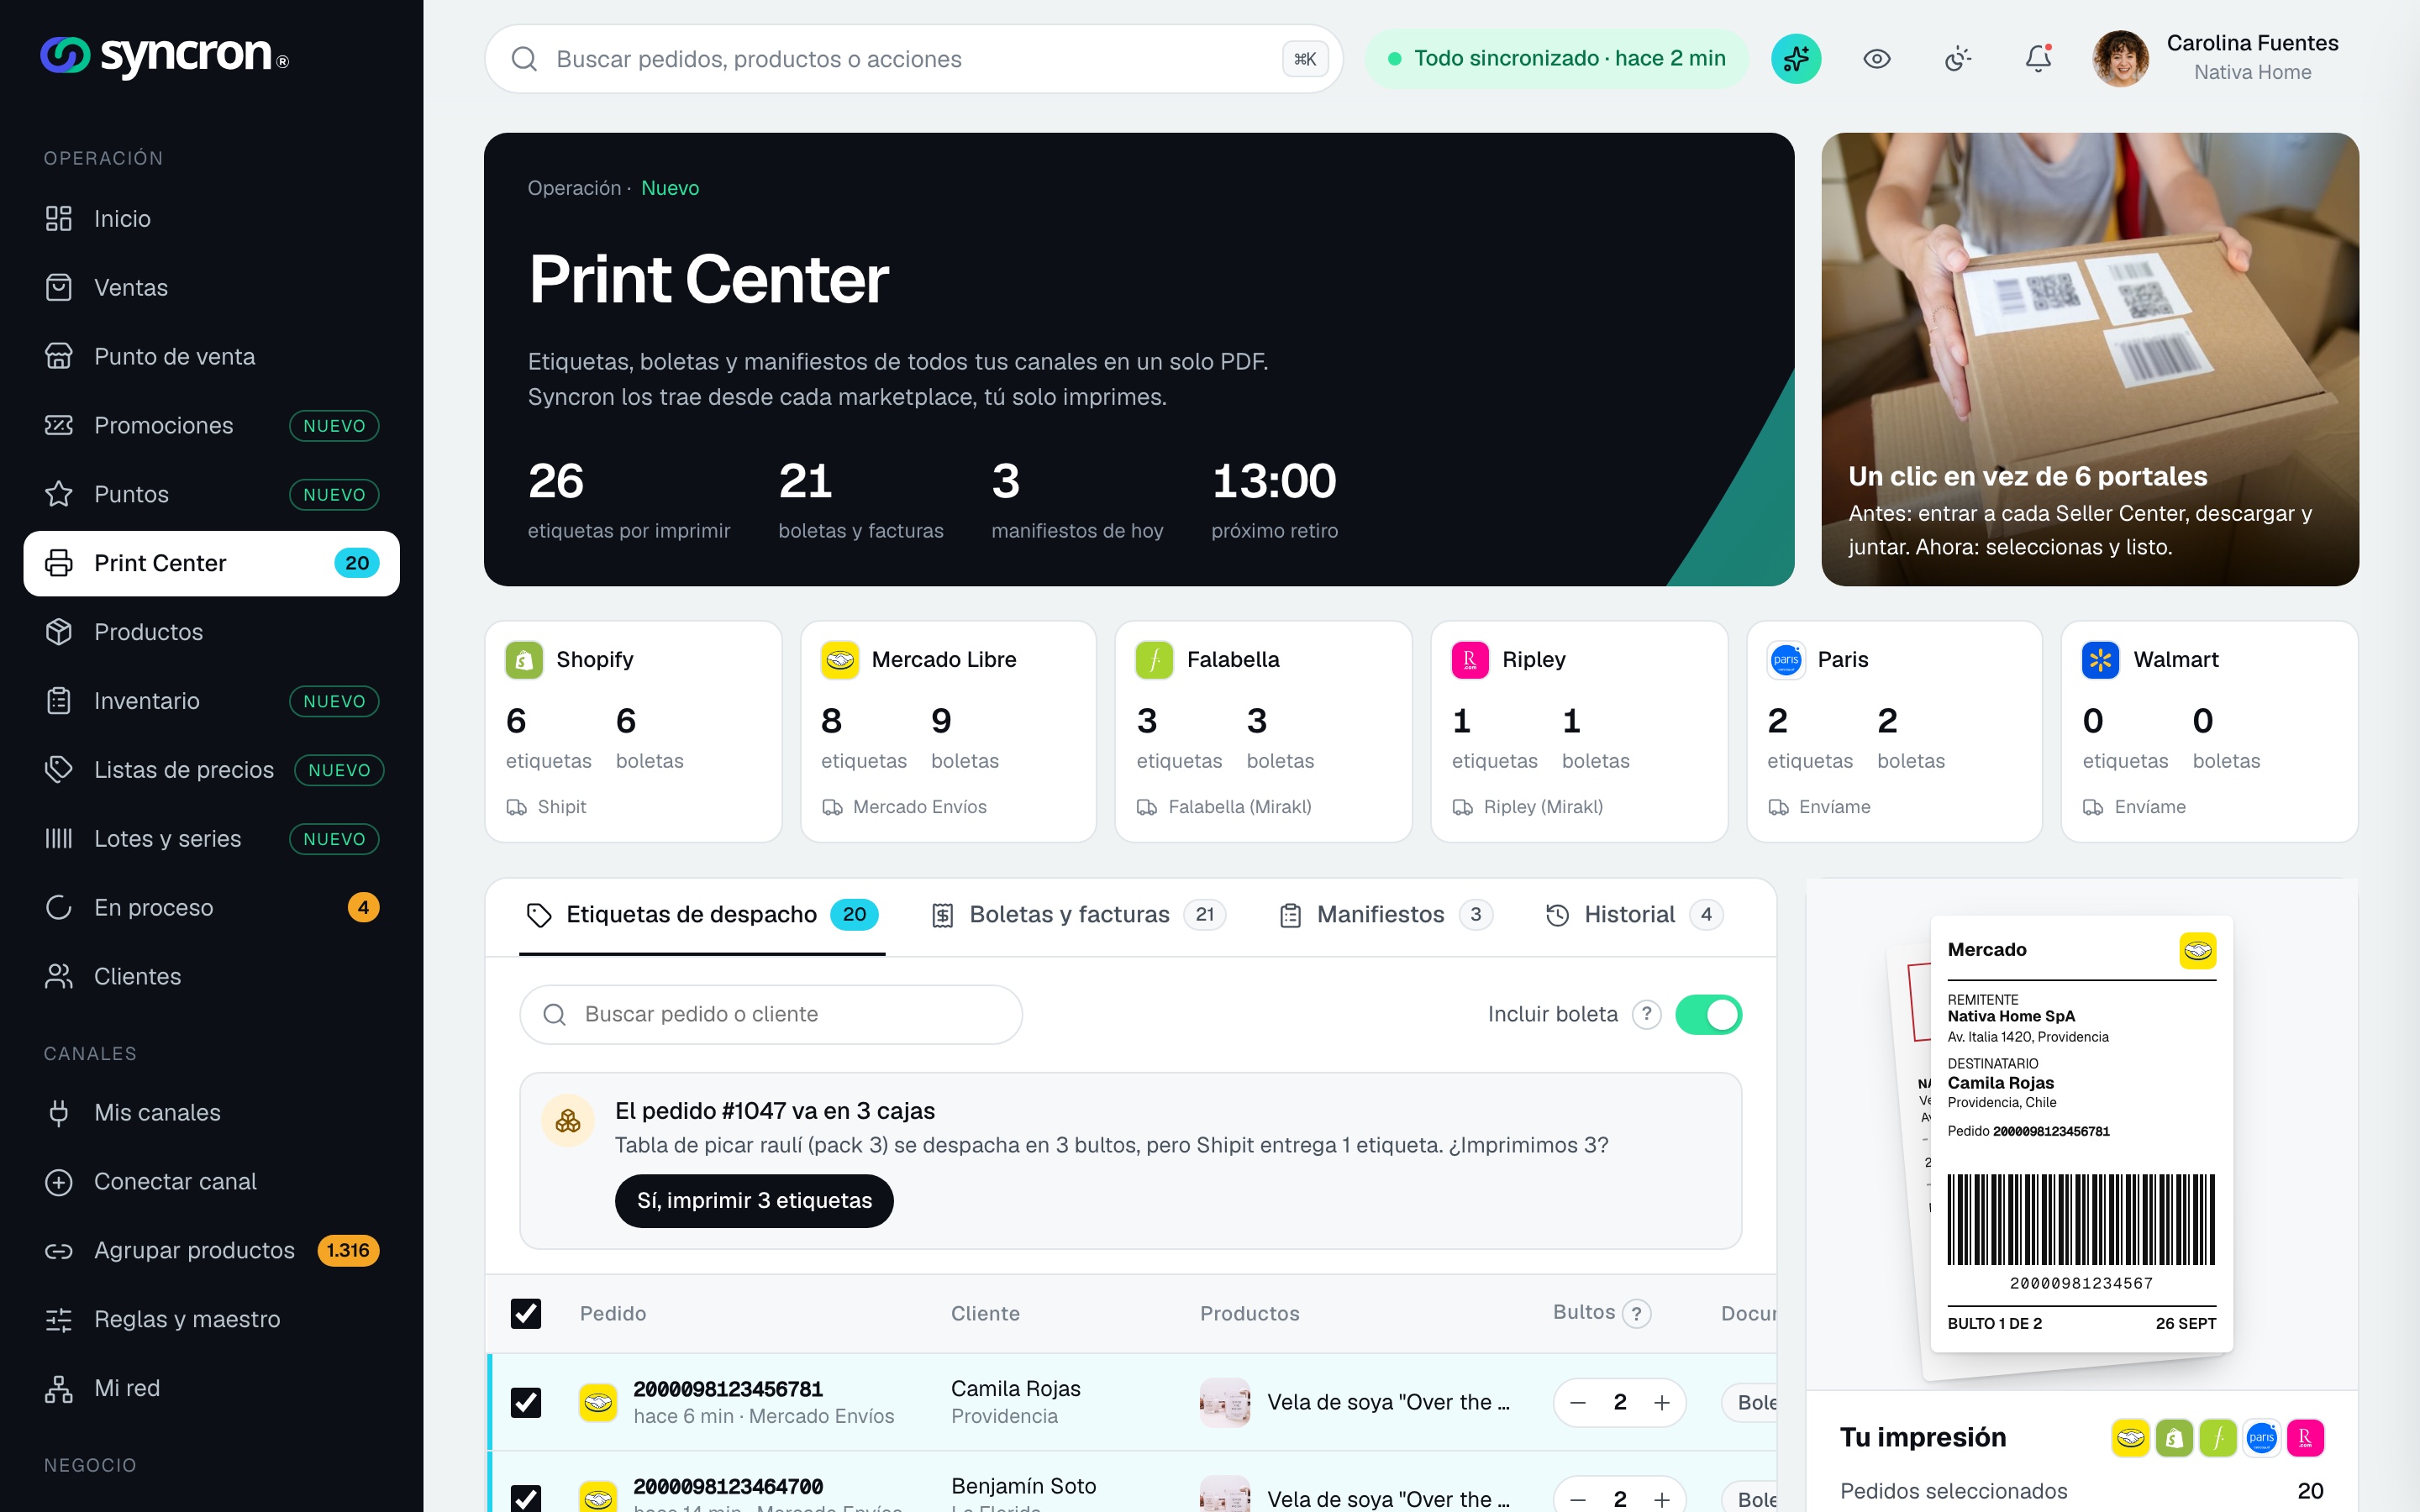Click the Listas de precios tag icon
The image size is (2420, 1512).
(59, 770)
